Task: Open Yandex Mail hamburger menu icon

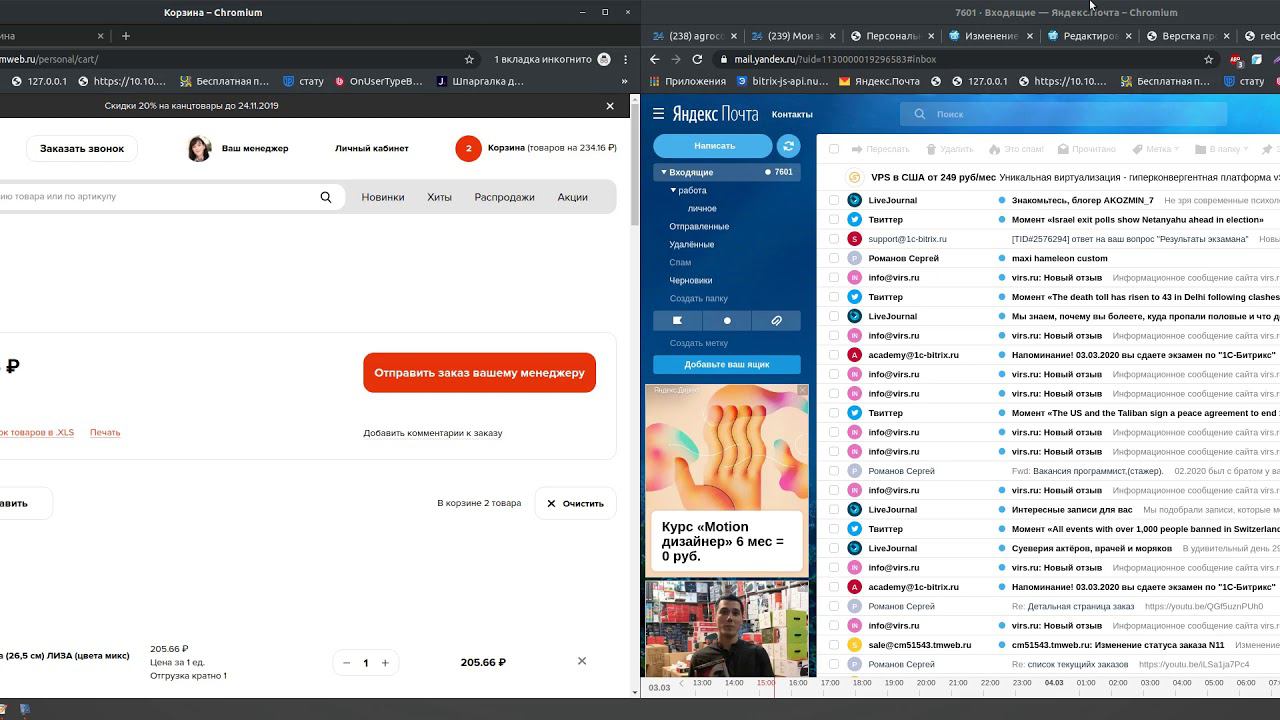Action: (658, 114)
